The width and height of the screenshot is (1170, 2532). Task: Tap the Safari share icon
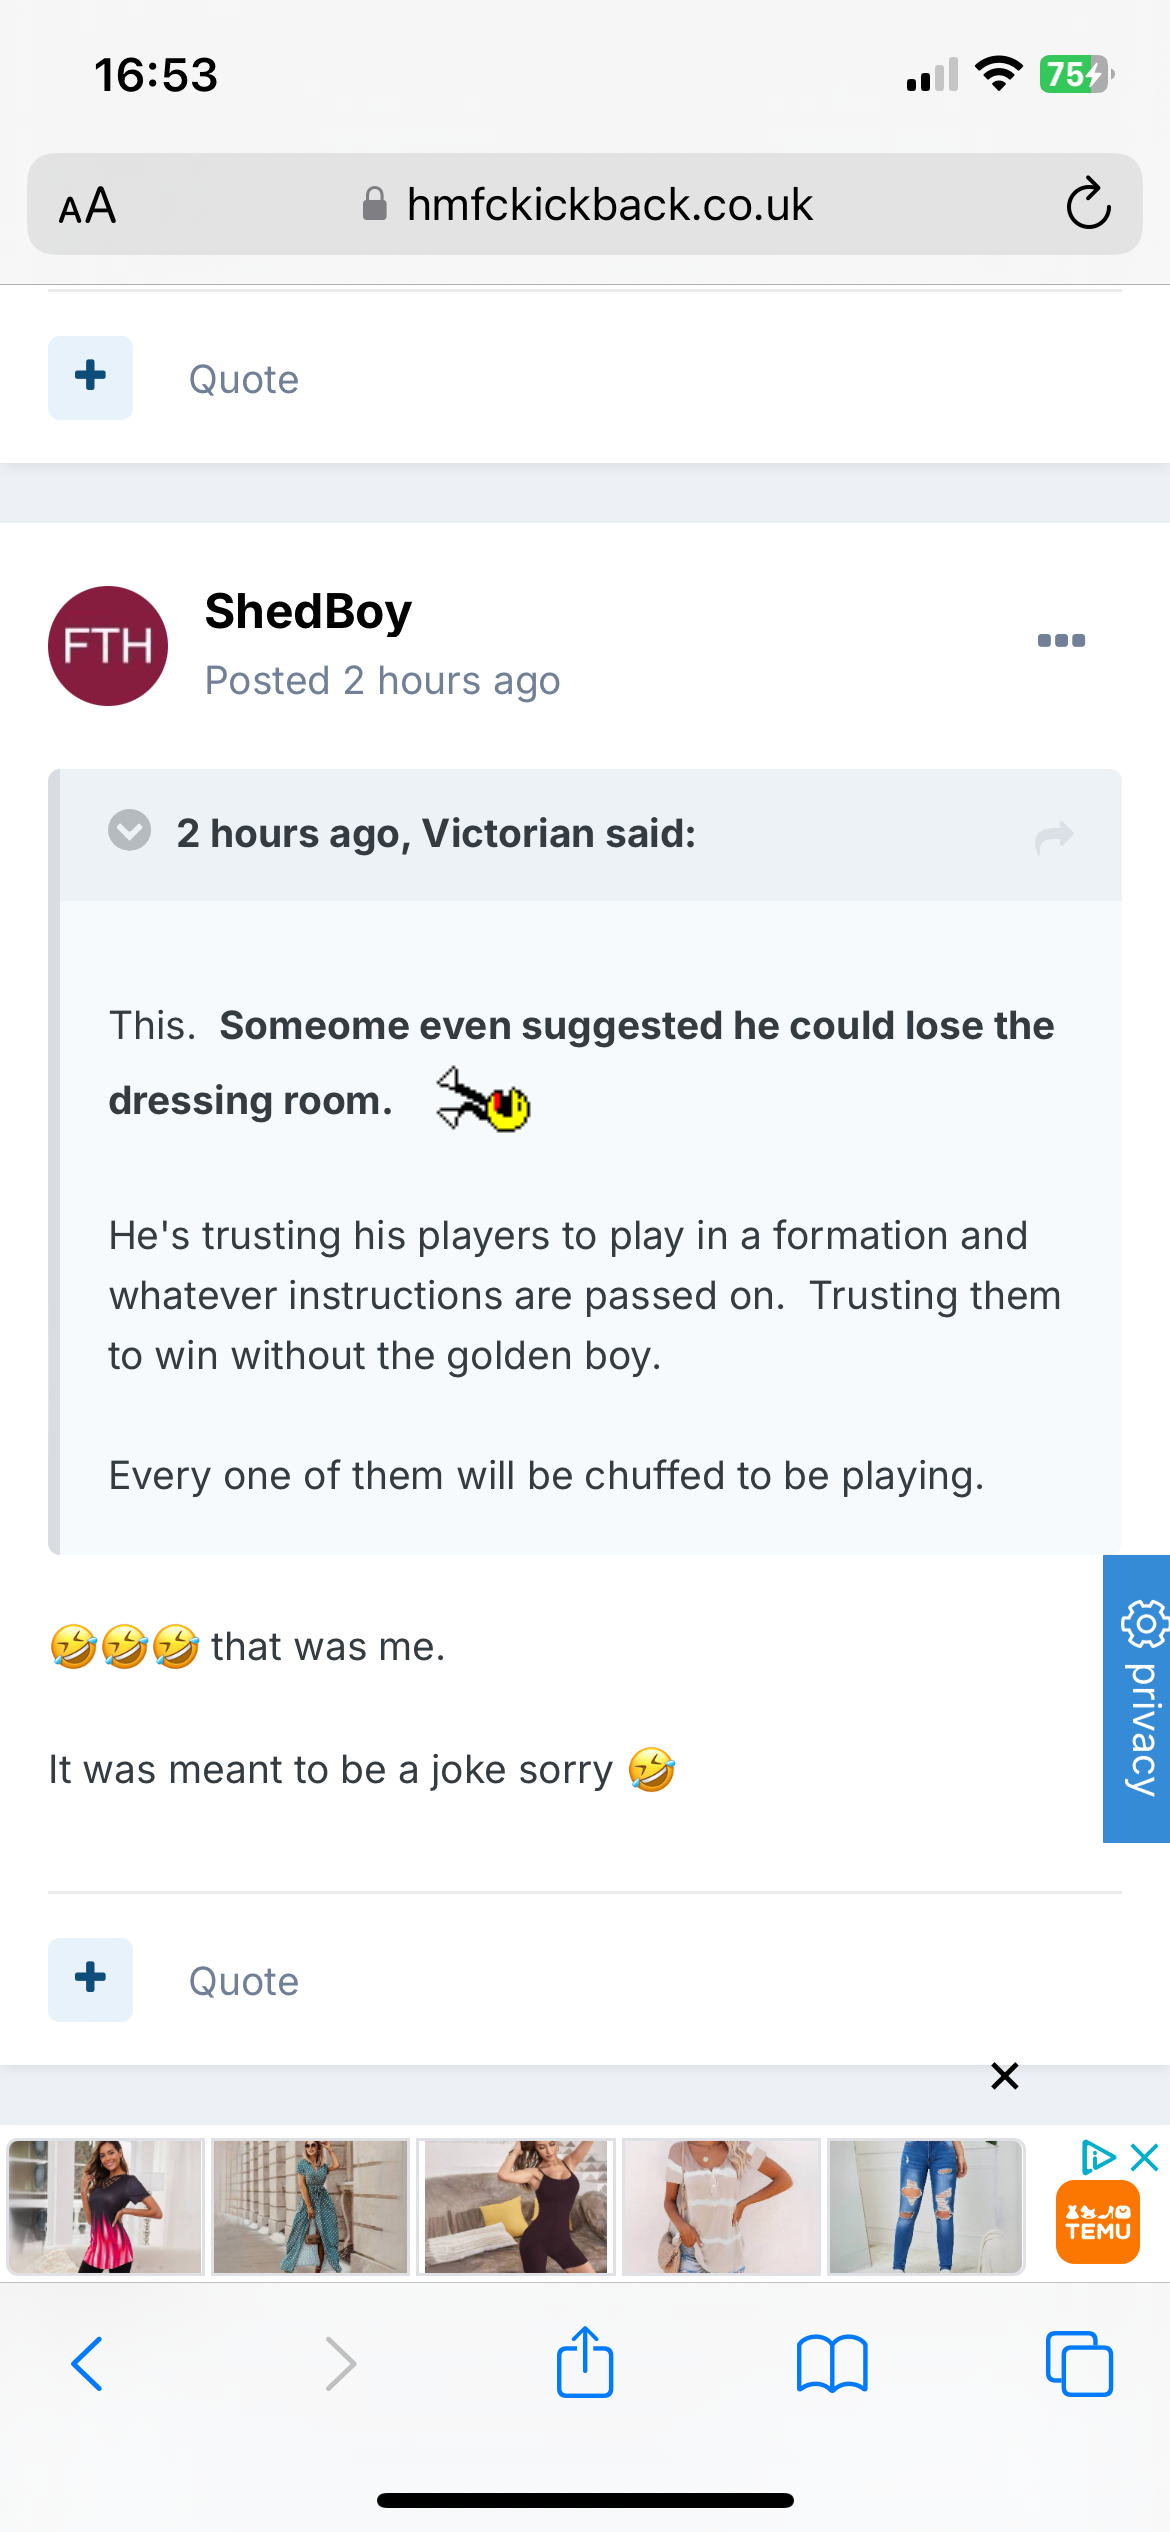click(x=585, y=2362)
